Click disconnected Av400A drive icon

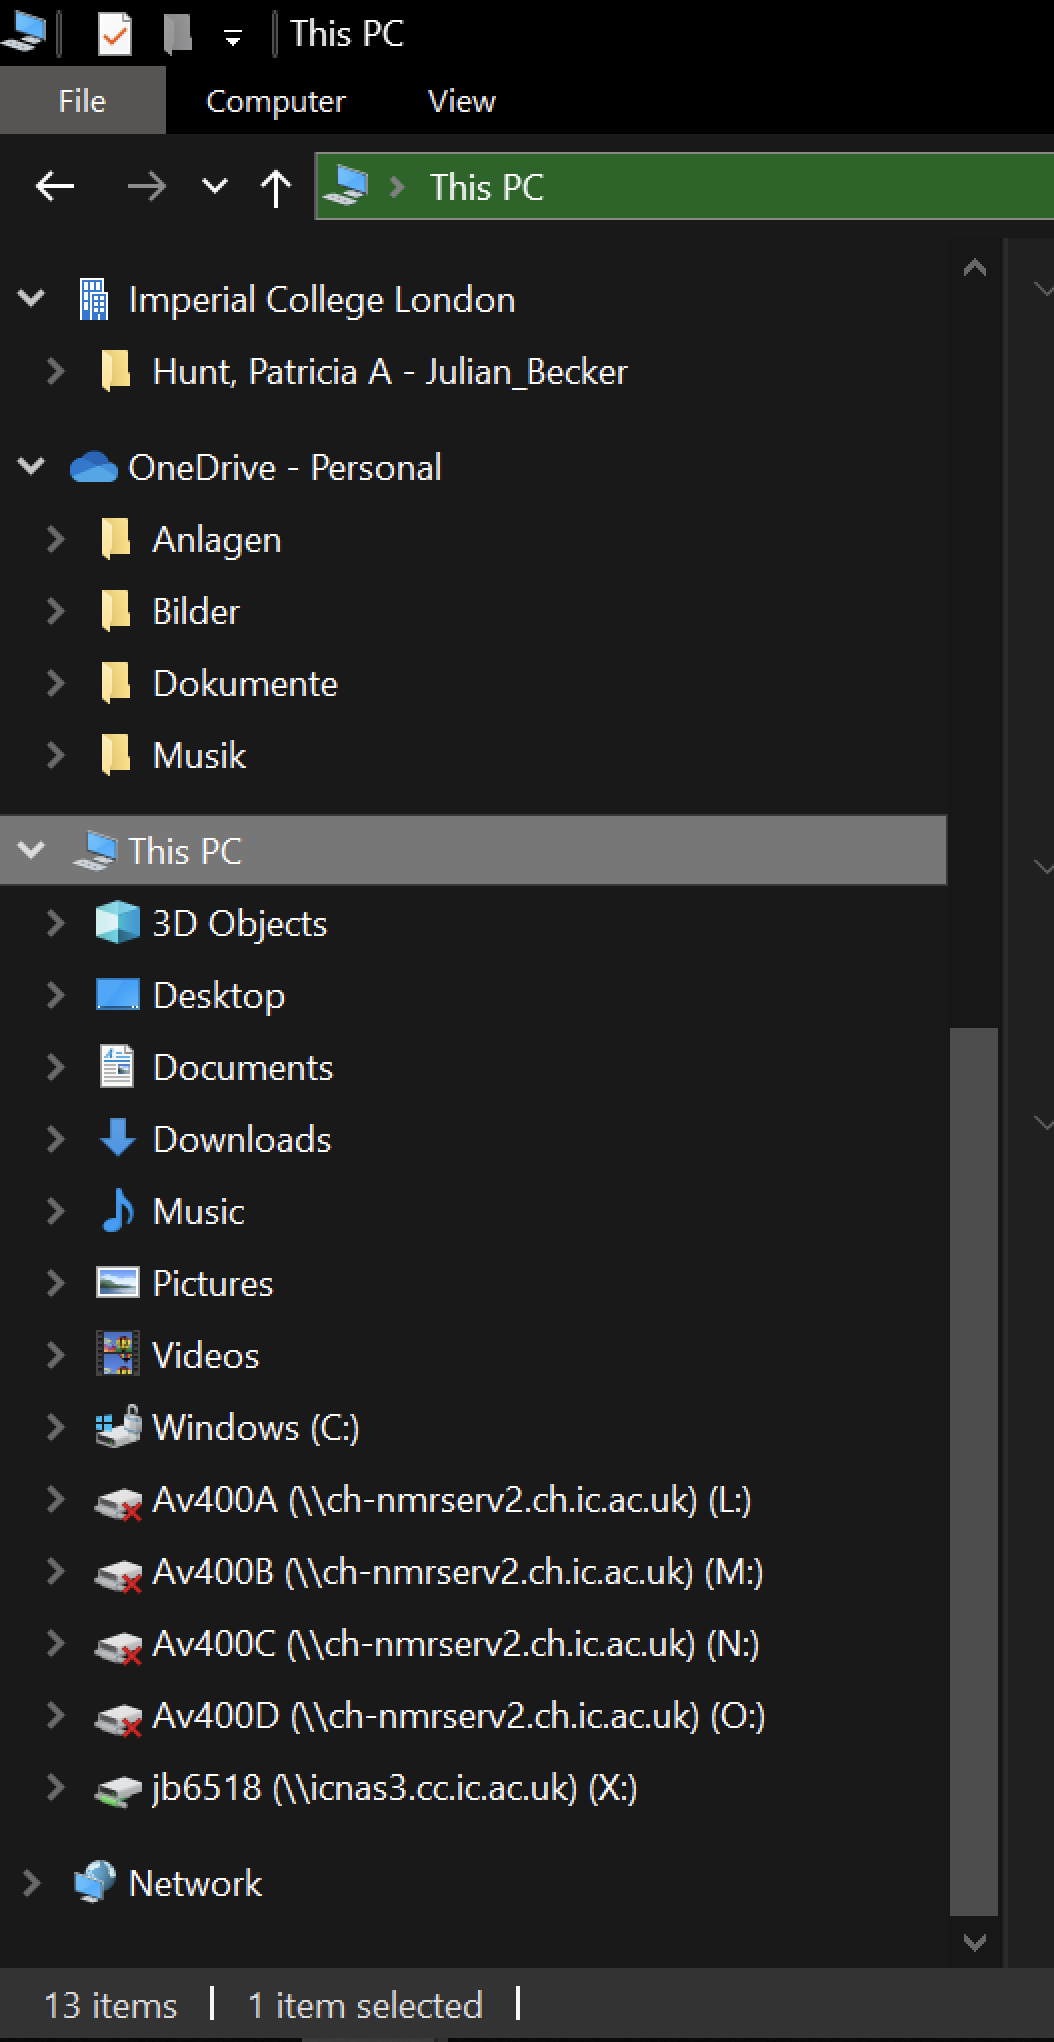[117, 1501]
